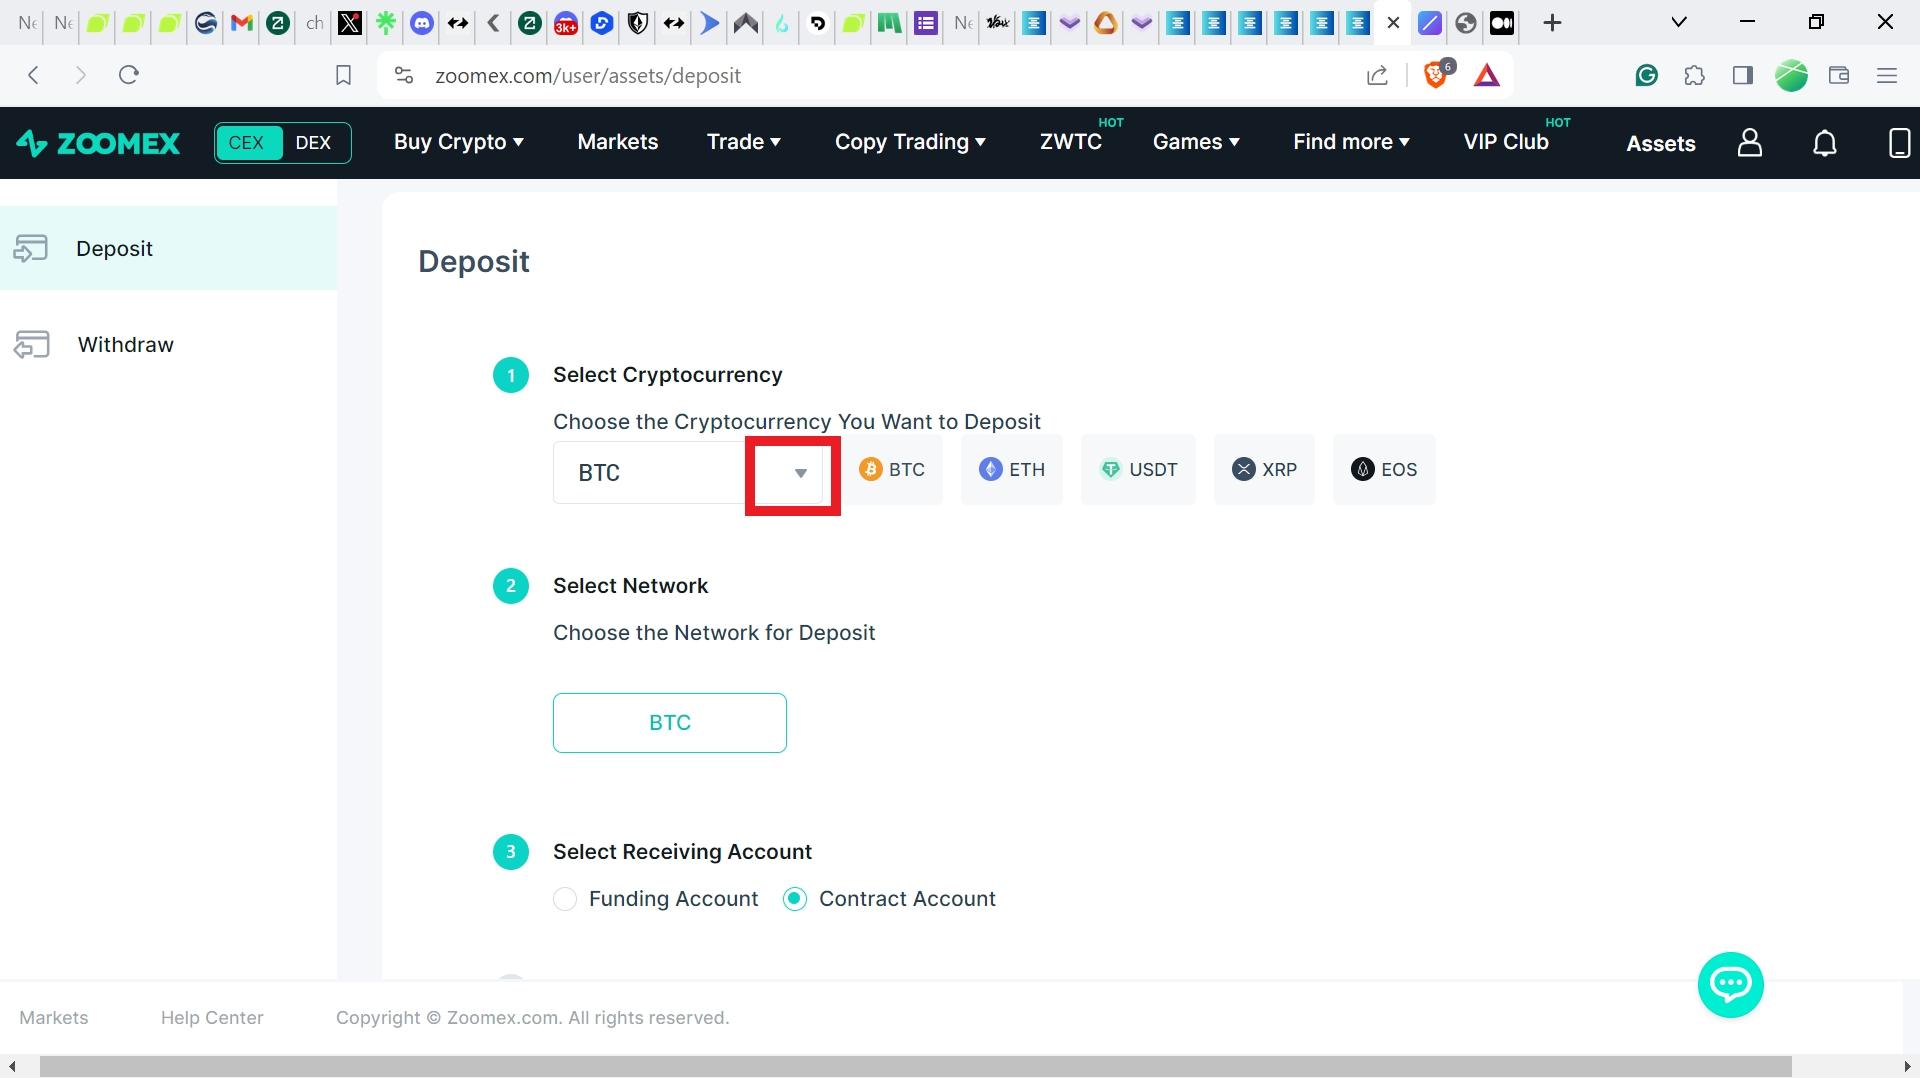The width and height of the screenshot is (1920, 1078).
Task: Select Contract Account radio option
Action: 795,899
